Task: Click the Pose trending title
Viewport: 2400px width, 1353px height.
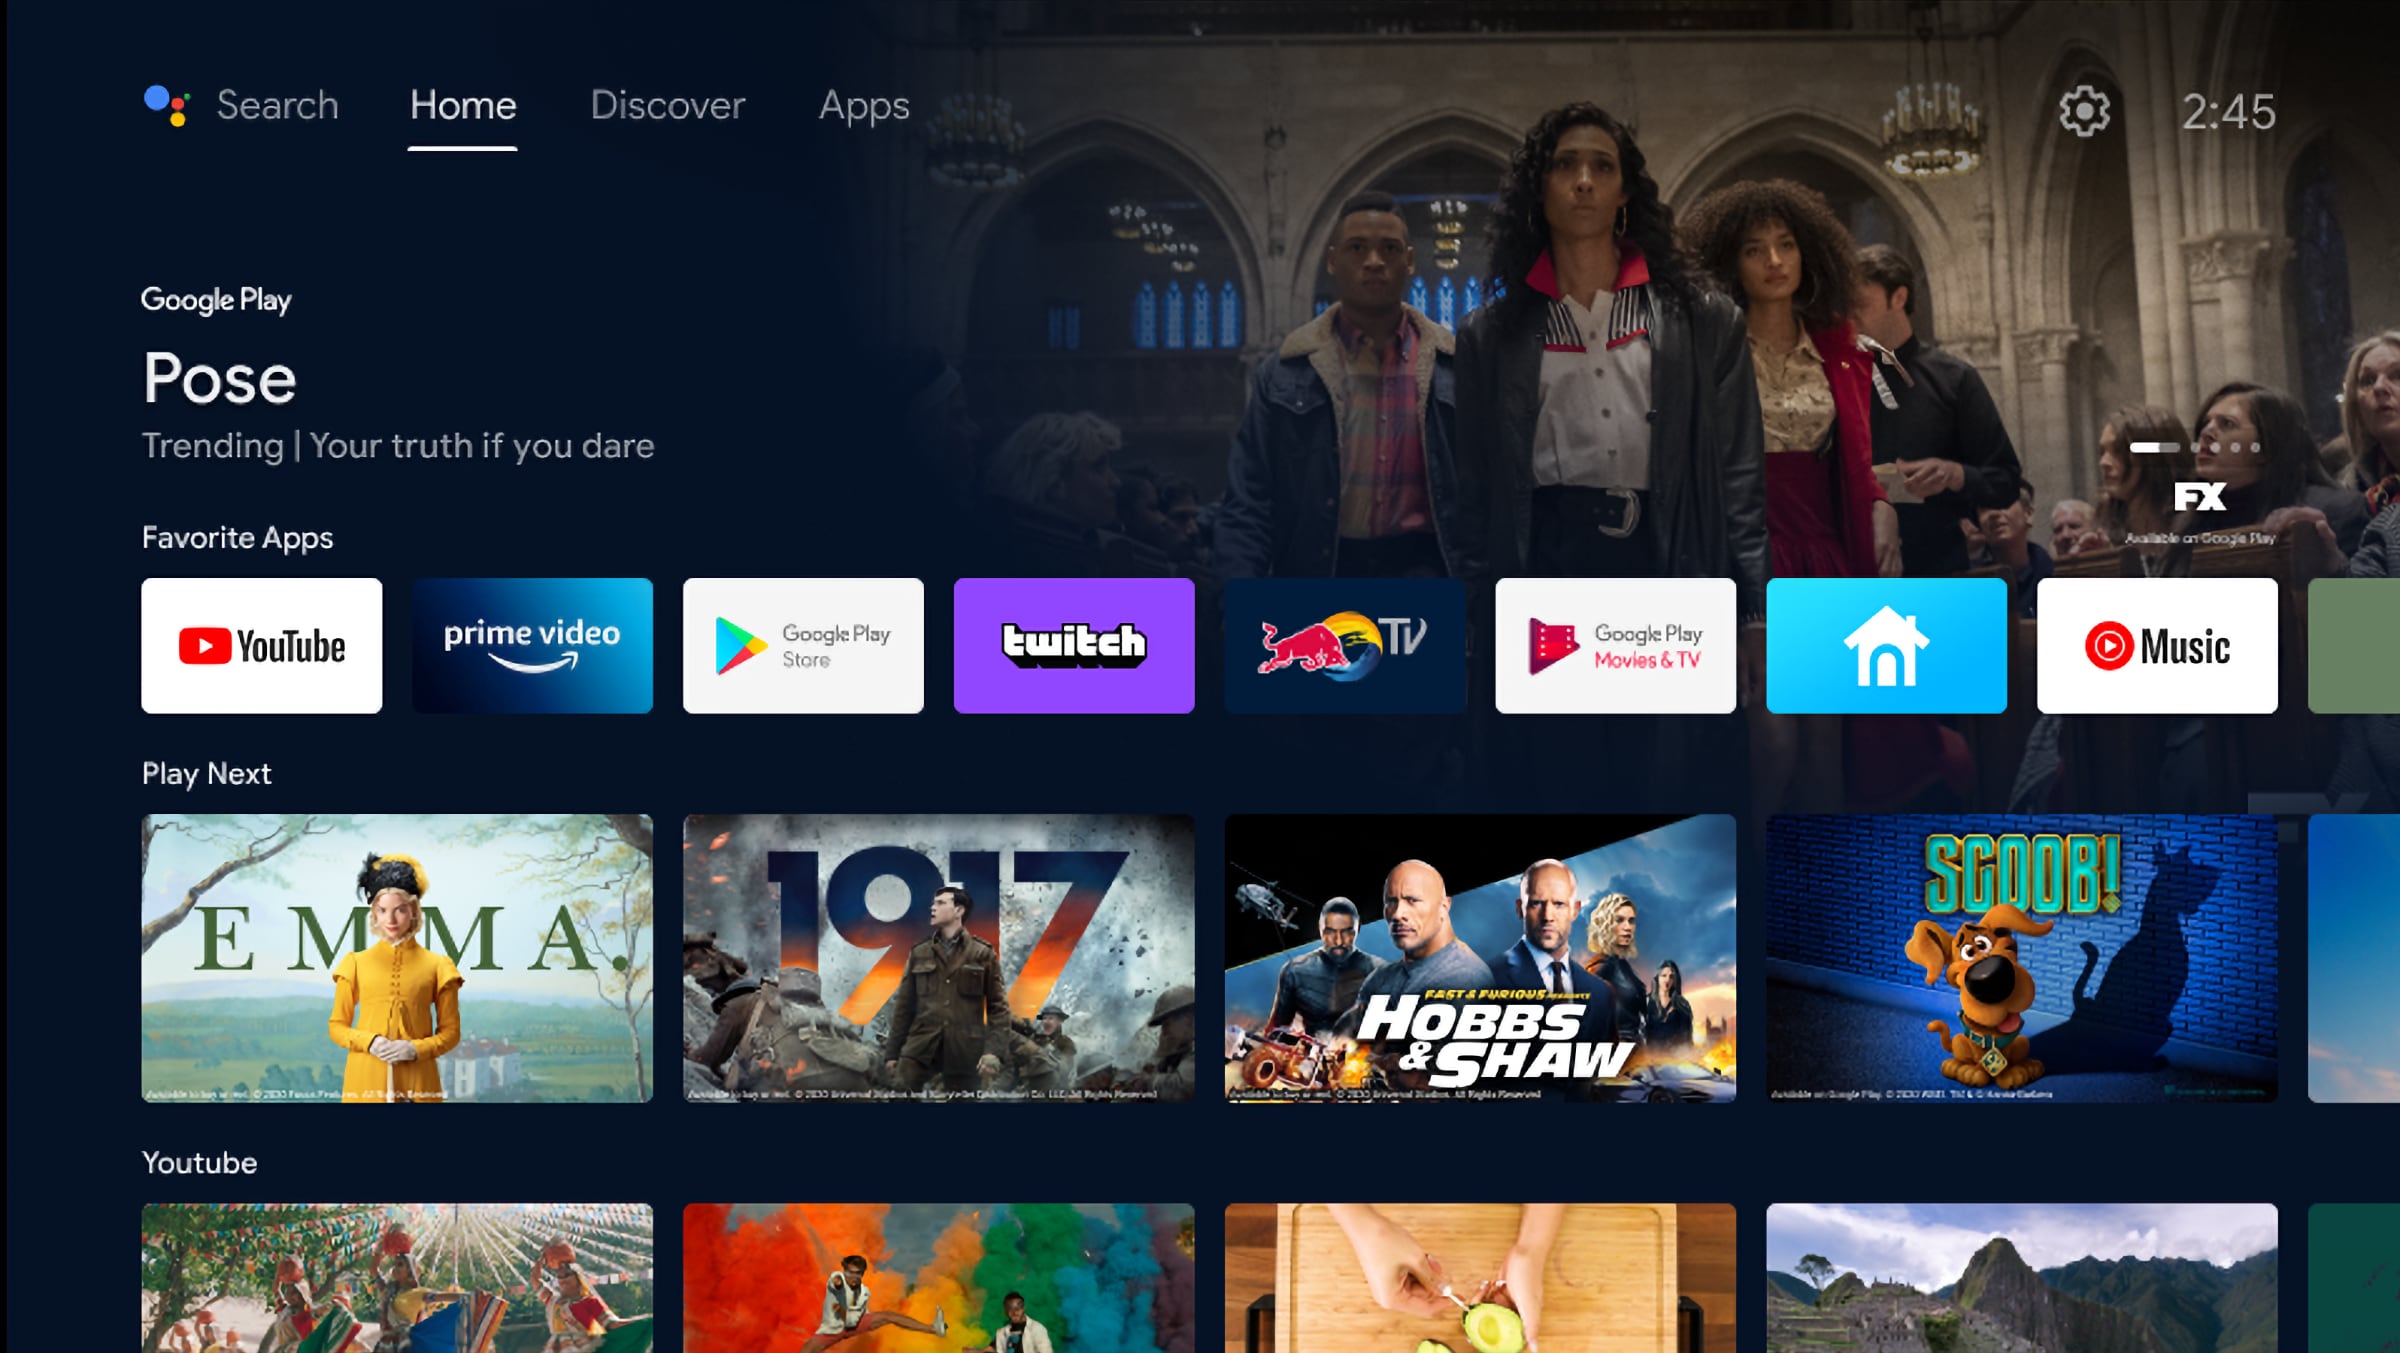Action: coord(219,377)
